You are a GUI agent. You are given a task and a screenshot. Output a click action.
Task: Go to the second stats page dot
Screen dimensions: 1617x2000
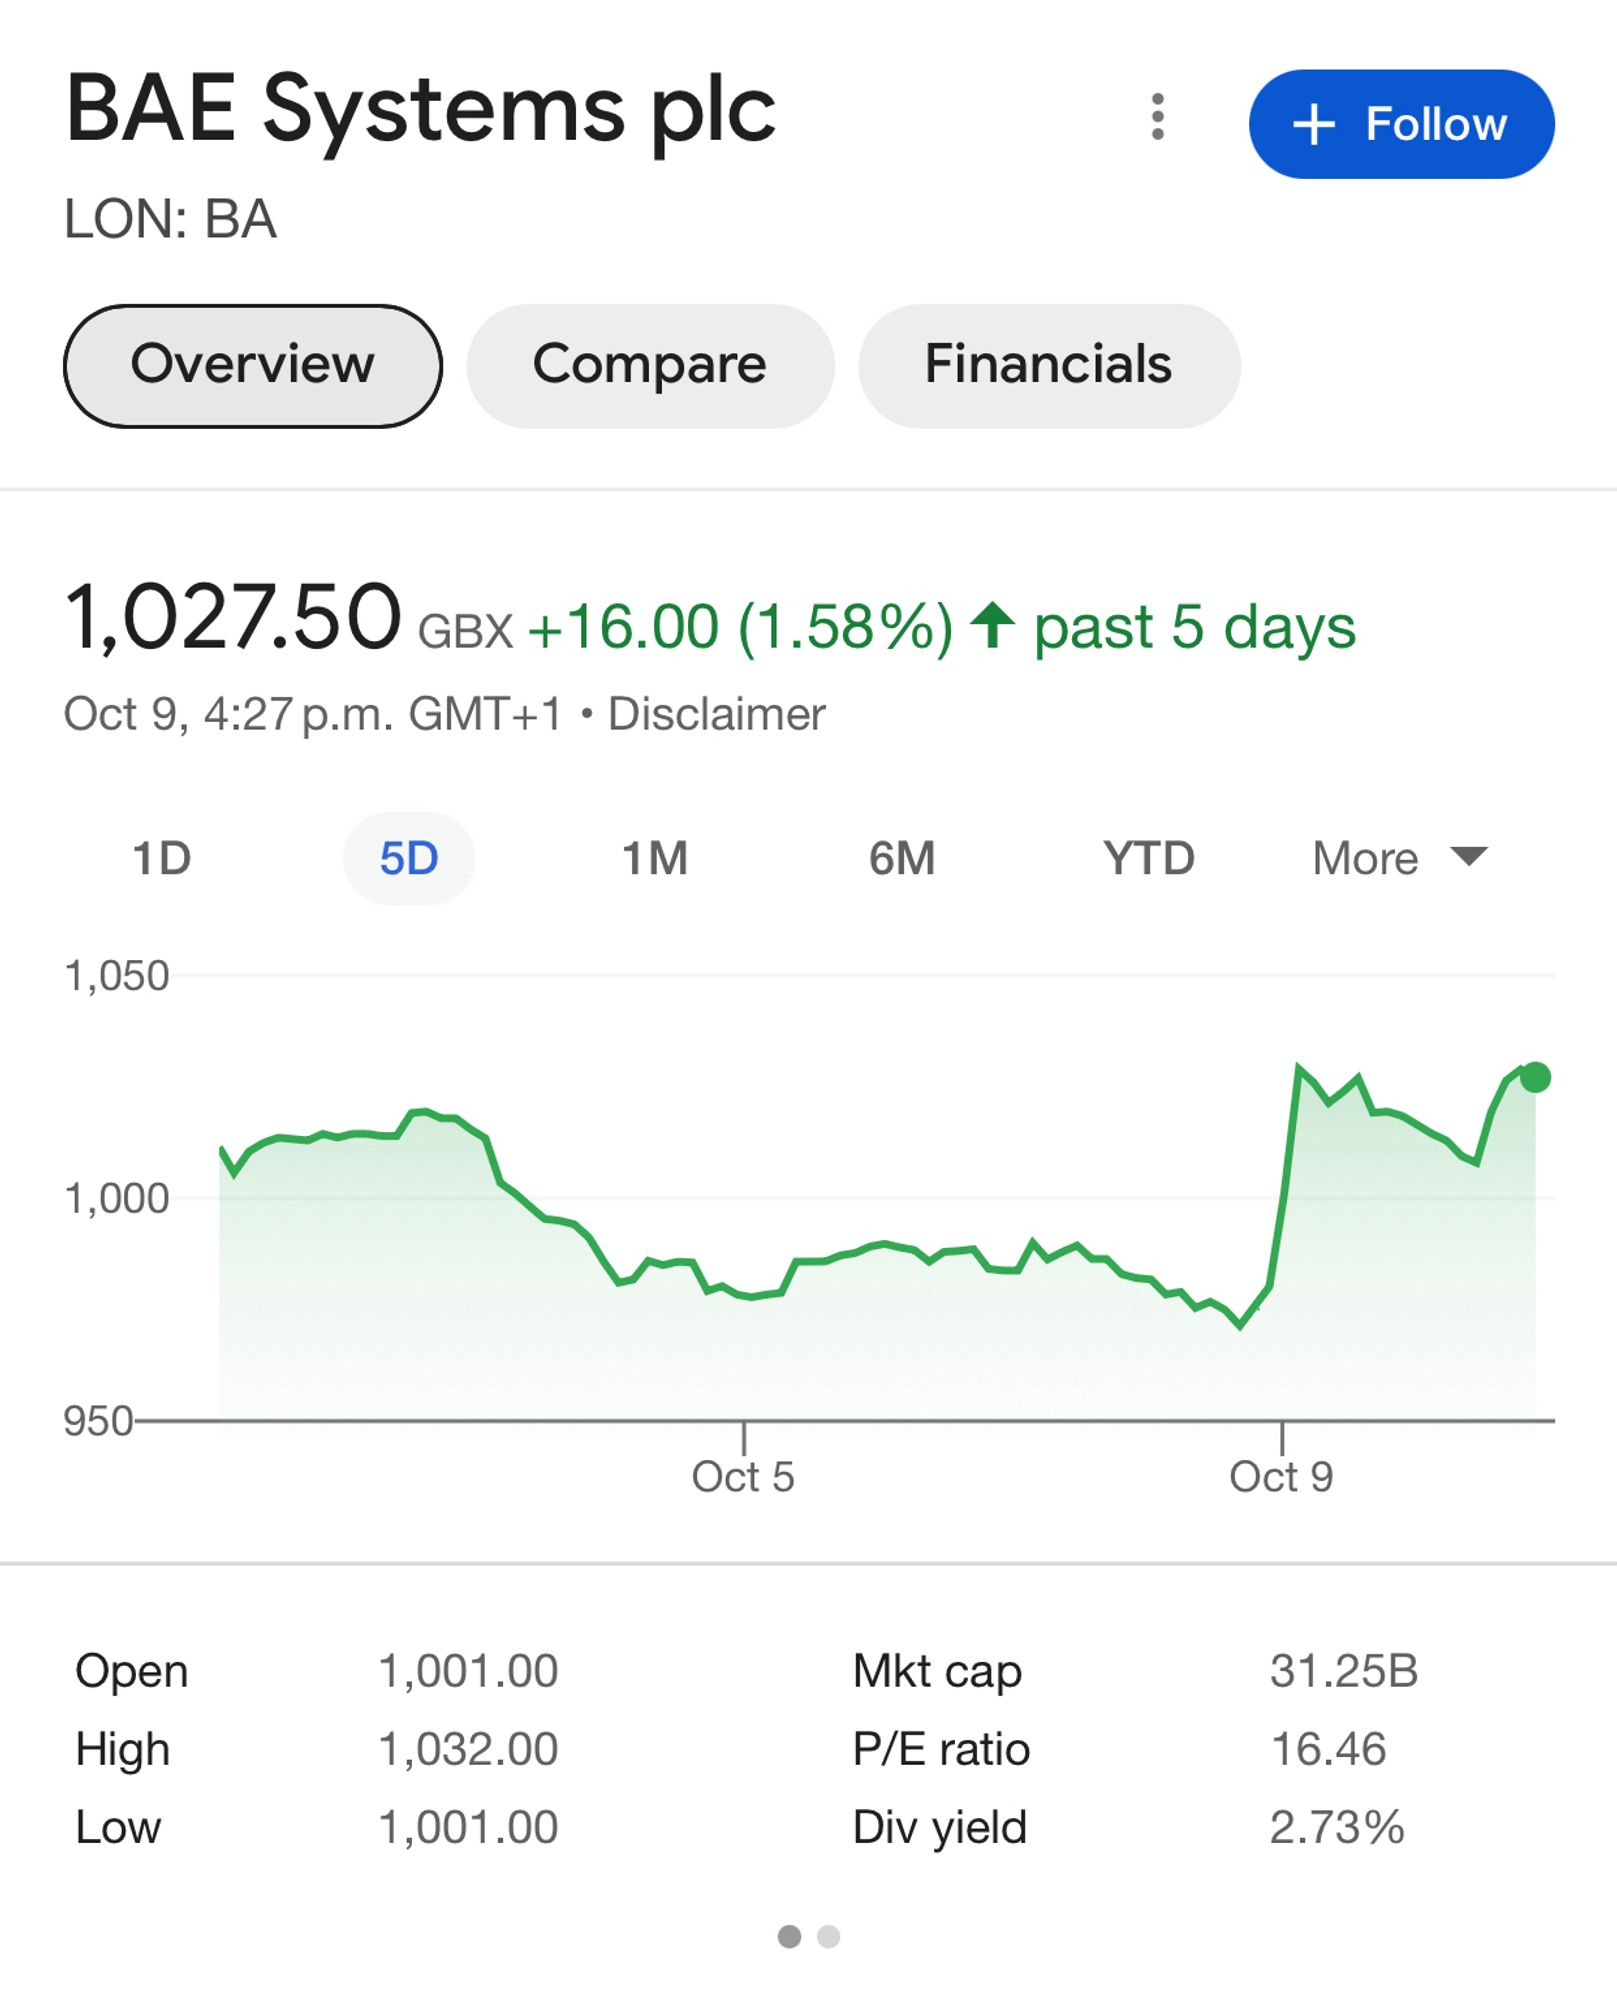pyautogui.click(x=828, y=1937)
